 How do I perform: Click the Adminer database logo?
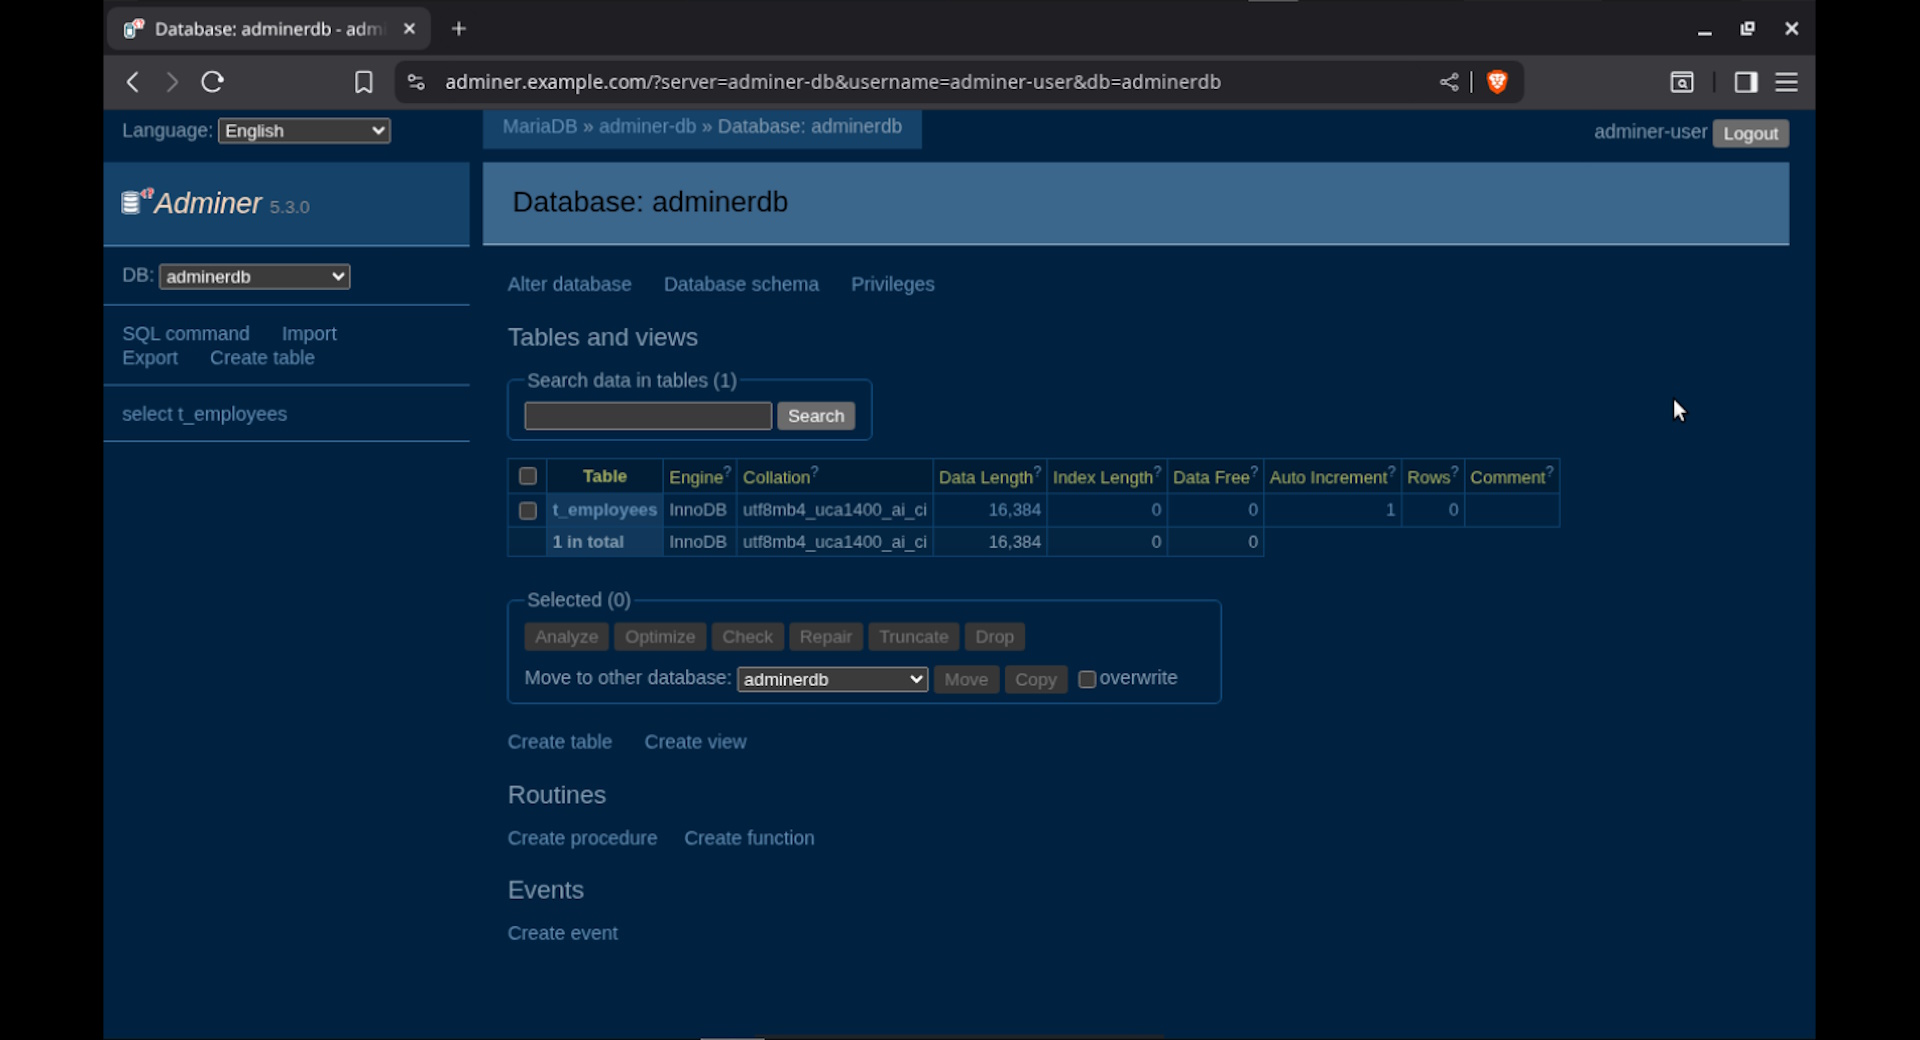pos(131,202)
